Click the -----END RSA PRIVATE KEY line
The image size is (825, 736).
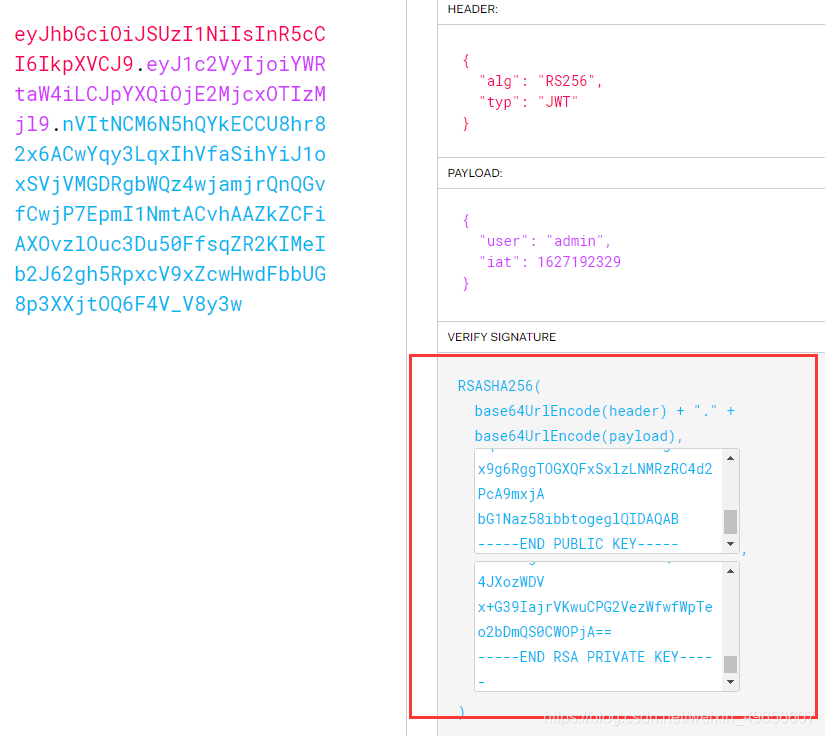click(x=595, y=657)
